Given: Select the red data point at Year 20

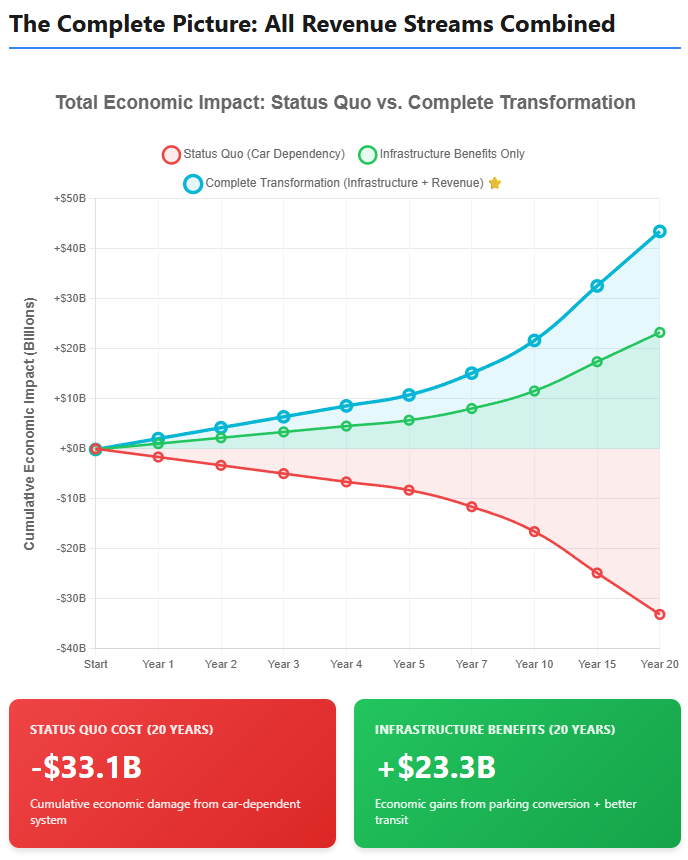Looking at the screenshot, I should pos(660,614).
